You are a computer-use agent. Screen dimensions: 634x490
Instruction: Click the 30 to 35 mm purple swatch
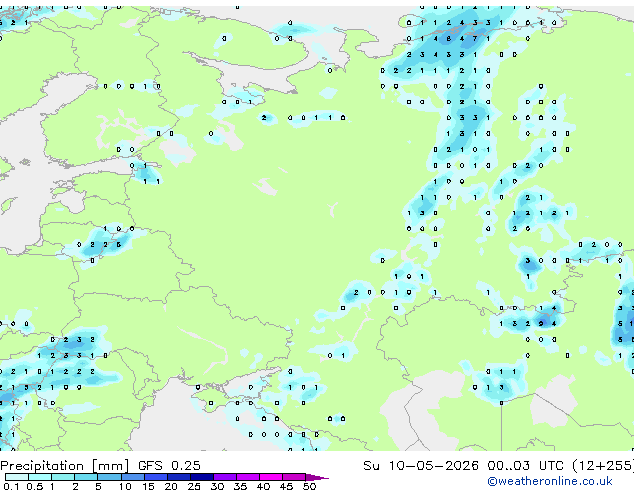[225, 477]
